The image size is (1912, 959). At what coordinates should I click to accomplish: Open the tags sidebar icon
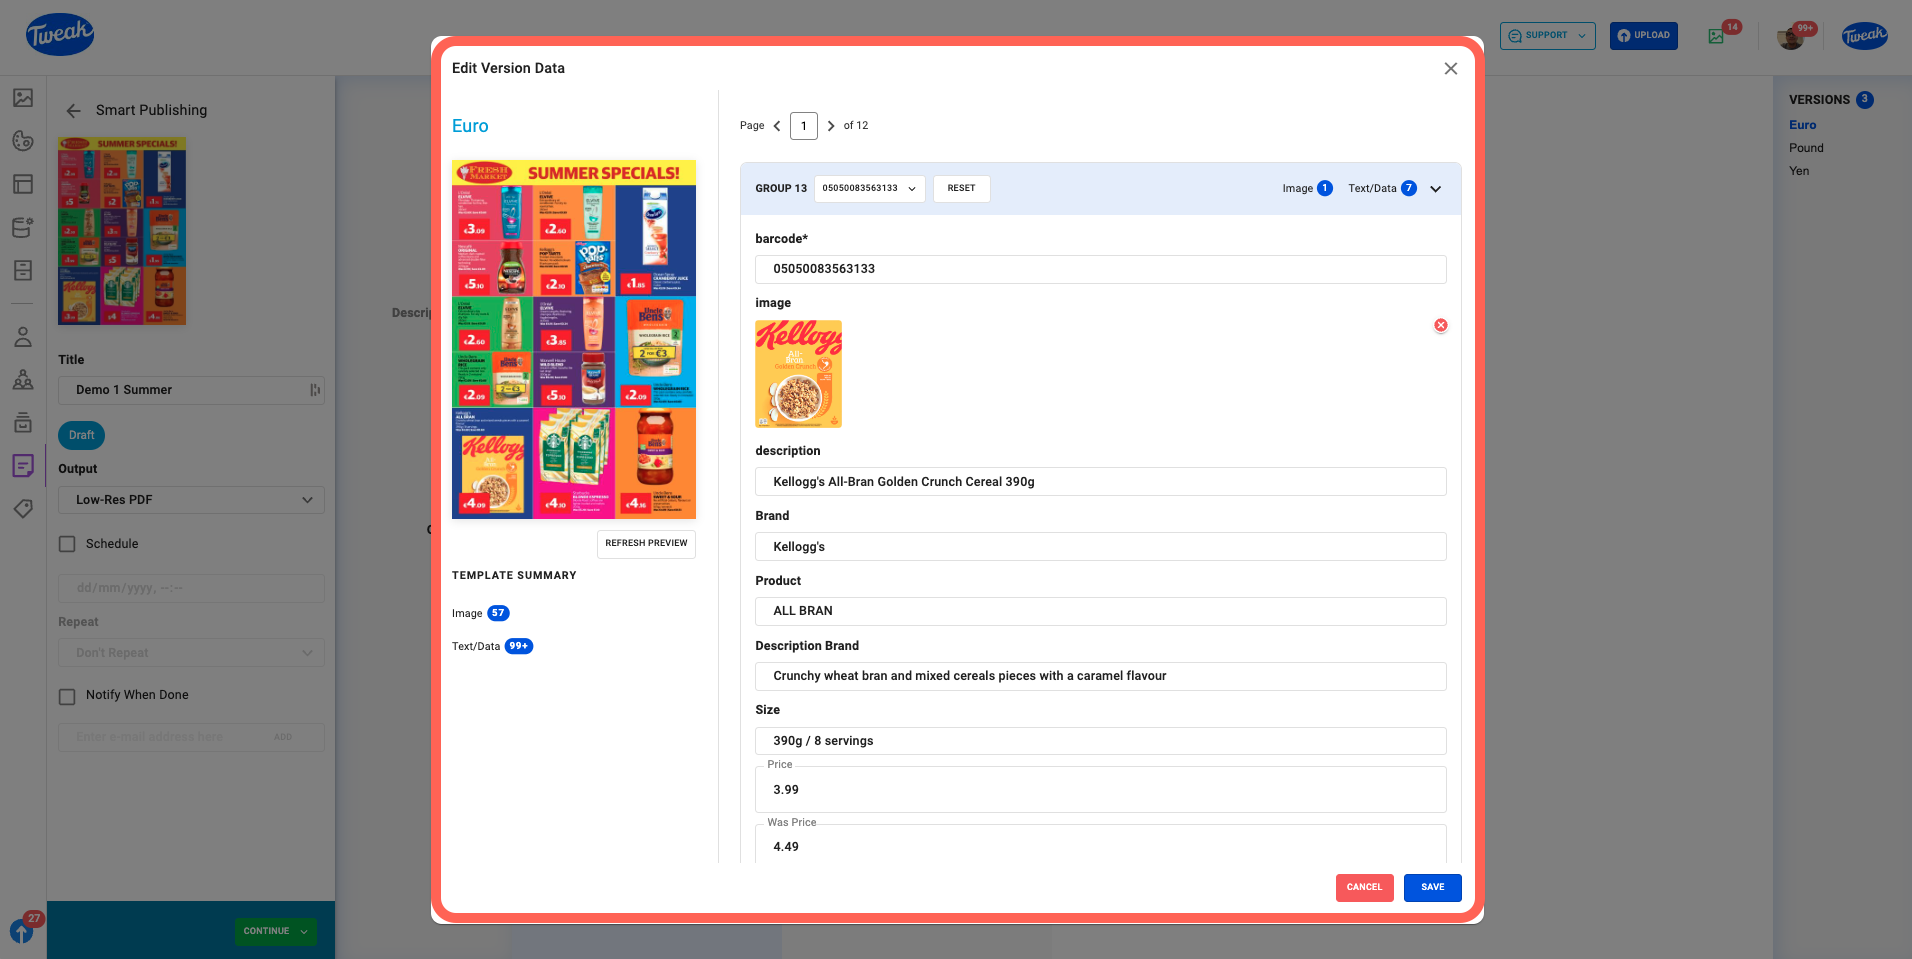(x=23, y=508)
